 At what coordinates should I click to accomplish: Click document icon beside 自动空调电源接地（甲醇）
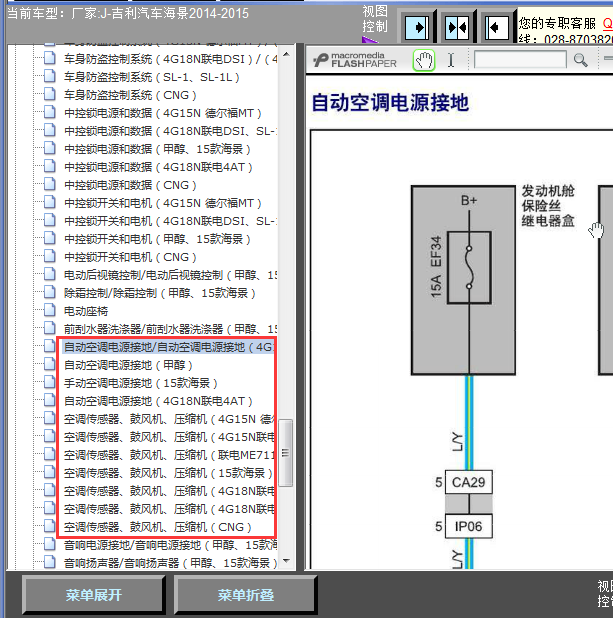point(50,364)
